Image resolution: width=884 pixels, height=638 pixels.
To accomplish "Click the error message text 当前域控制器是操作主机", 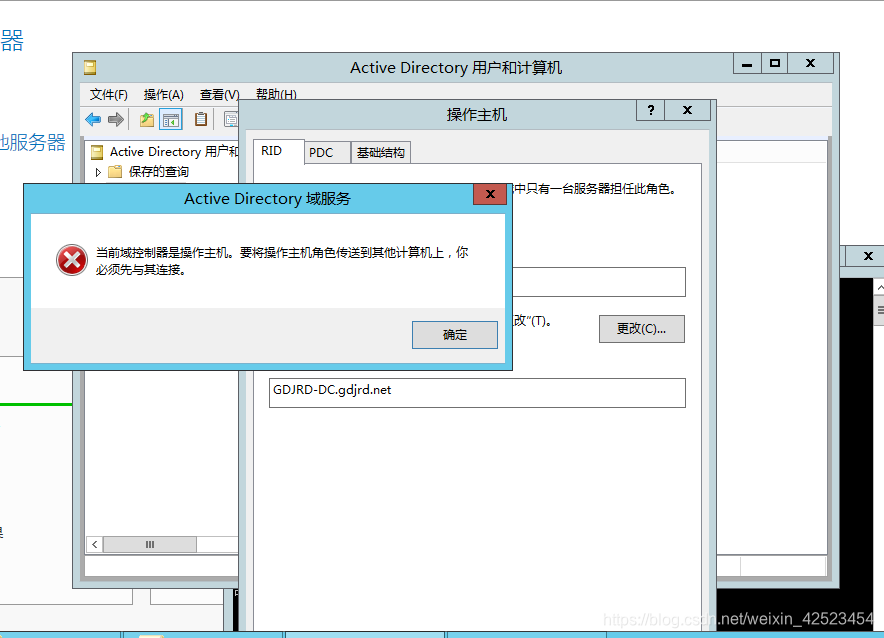I will coord(164,252).
